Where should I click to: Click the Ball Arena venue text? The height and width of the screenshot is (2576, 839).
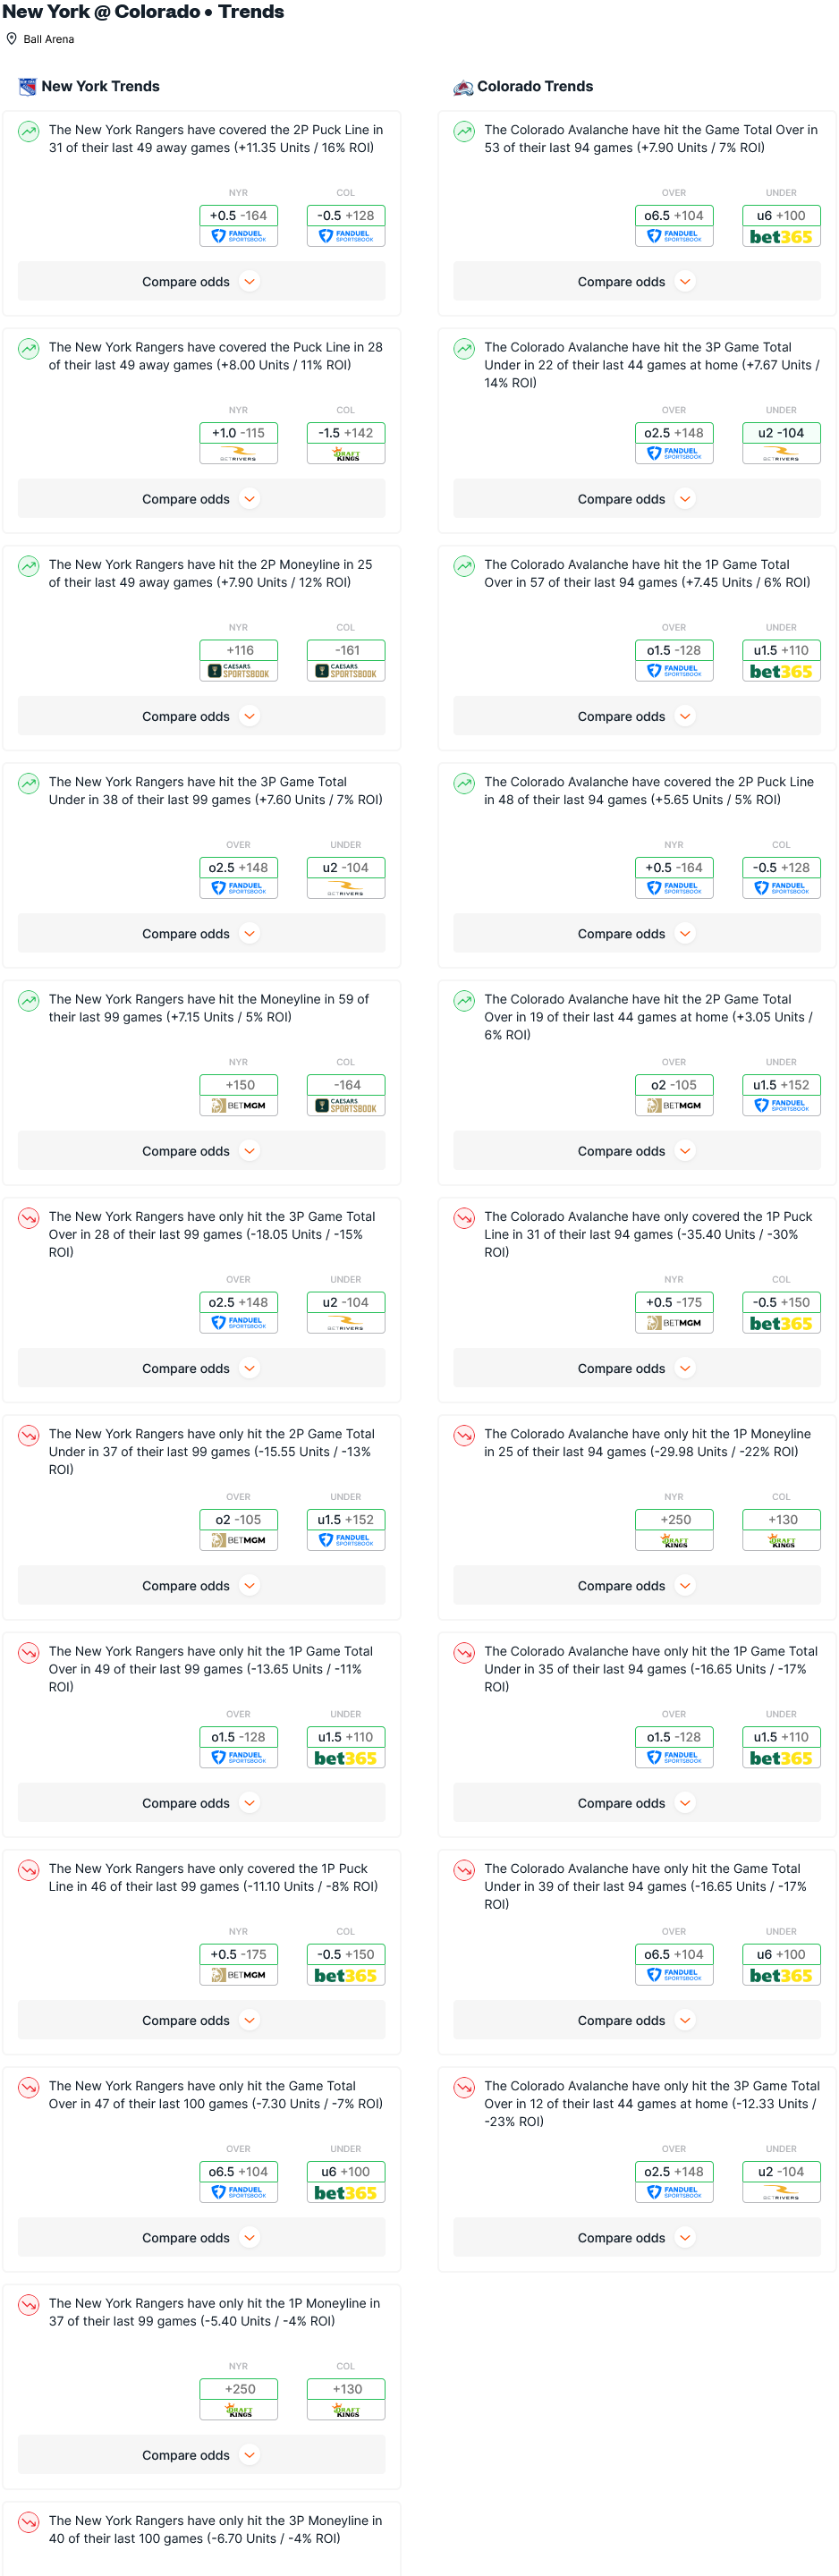coord(49,39)
